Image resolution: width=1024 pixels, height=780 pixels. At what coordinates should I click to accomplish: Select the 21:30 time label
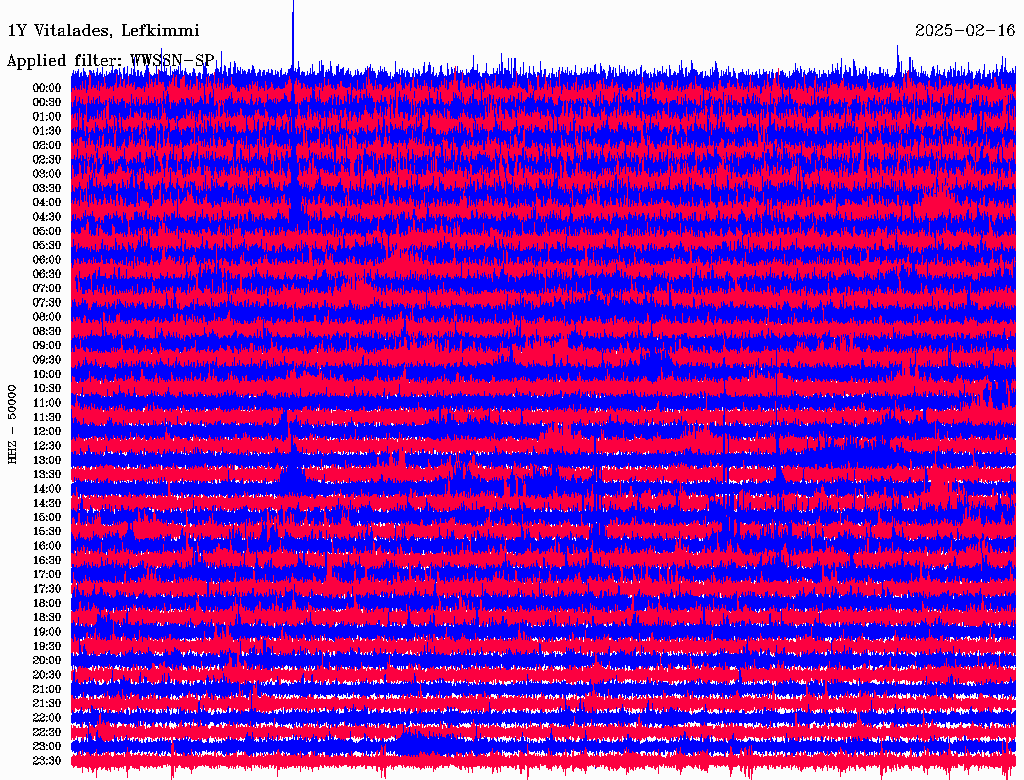(x=47, y=704)
